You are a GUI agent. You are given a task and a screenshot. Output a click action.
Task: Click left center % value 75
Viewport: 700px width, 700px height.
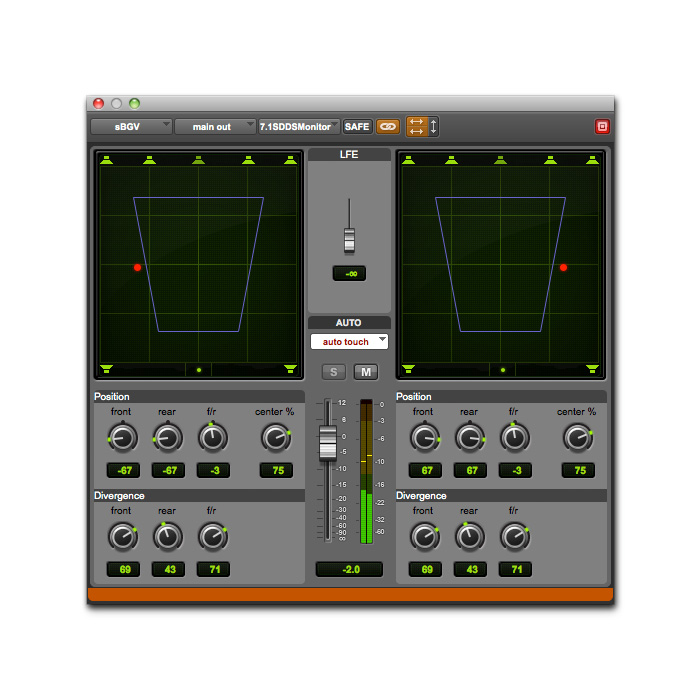coord(276,470)
